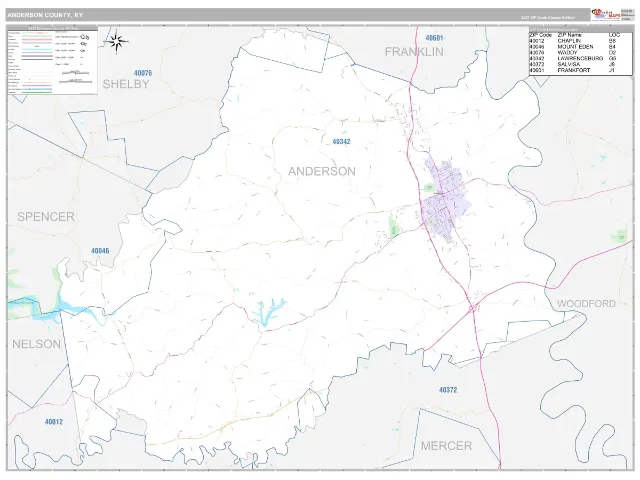
Task: Select the ANDERSON county label
Action: pos(322,171)
